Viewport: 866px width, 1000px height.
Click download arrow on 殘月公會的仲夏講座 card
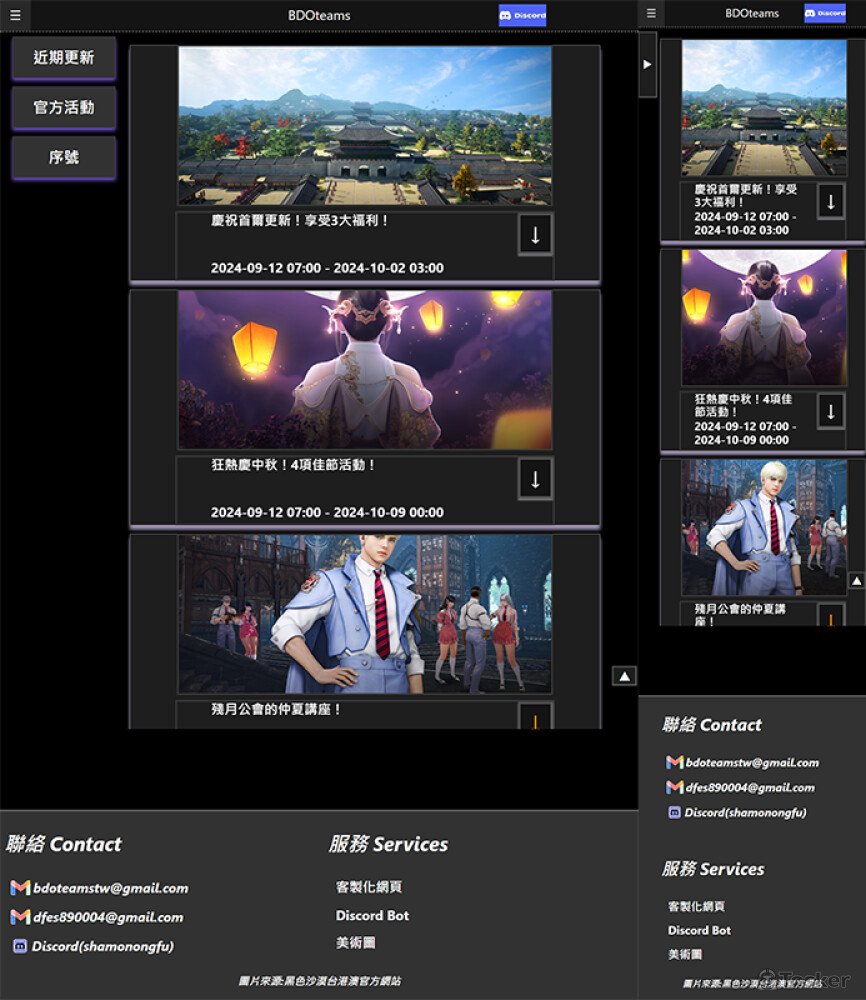534,718
